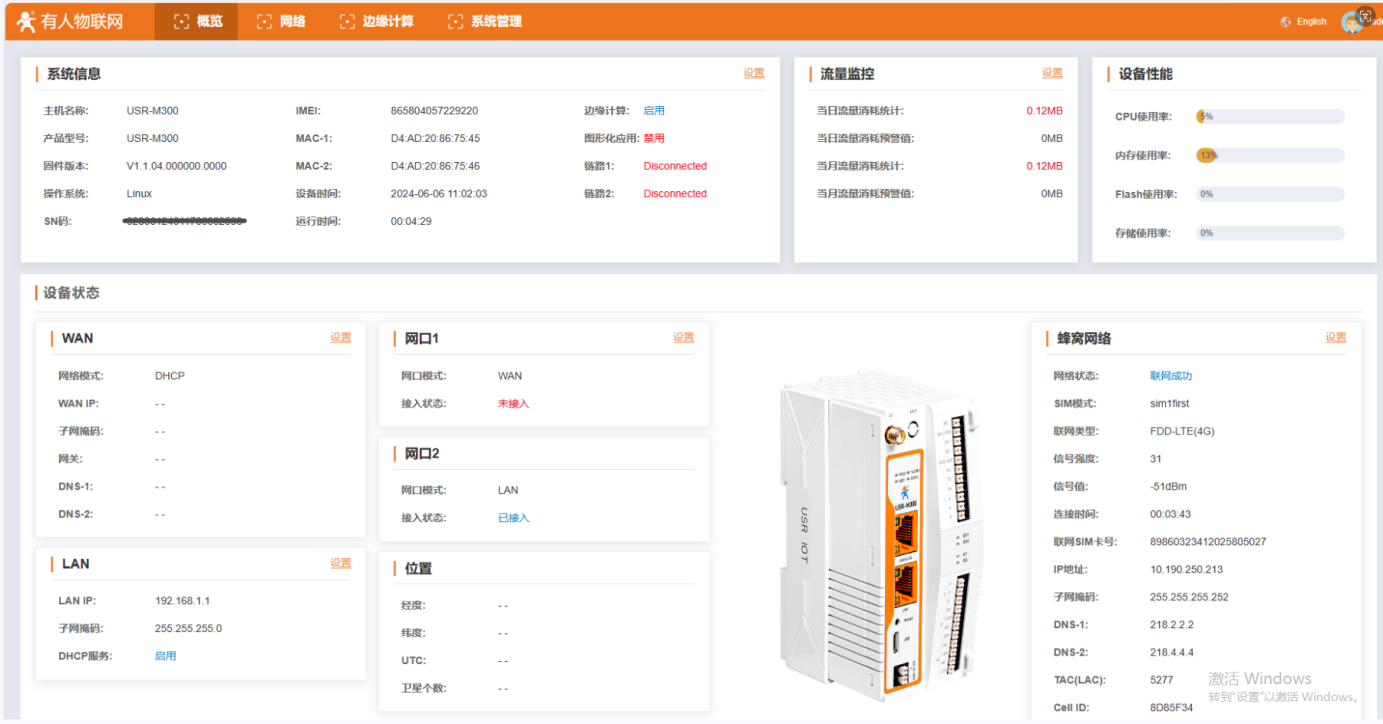Click the Flash使用率 progress bar
This screenshot has width=1383, height=724.
[x=1270, y=194]
